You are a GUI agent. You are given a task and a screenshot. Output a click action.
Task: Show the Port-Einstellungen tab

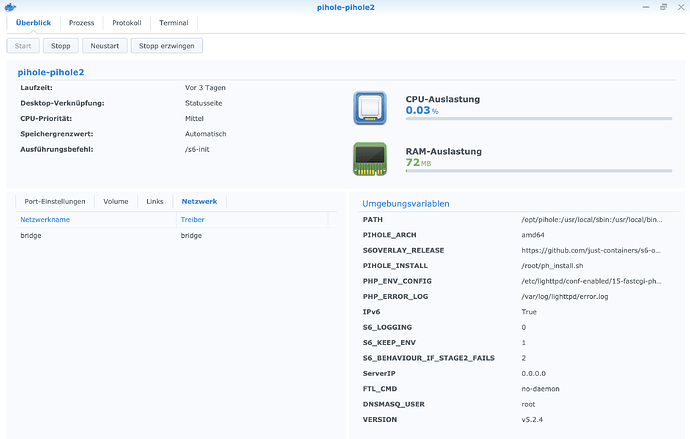point(55,201)
